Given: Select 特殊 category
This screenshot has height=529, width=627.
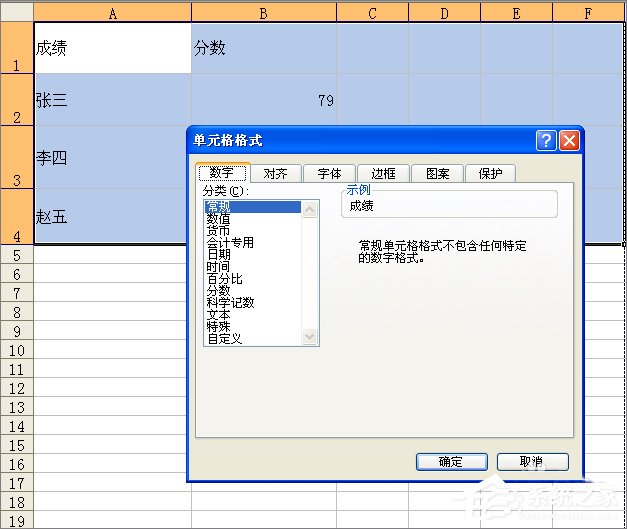Looking at the screenshot, I should coord(253,327).
